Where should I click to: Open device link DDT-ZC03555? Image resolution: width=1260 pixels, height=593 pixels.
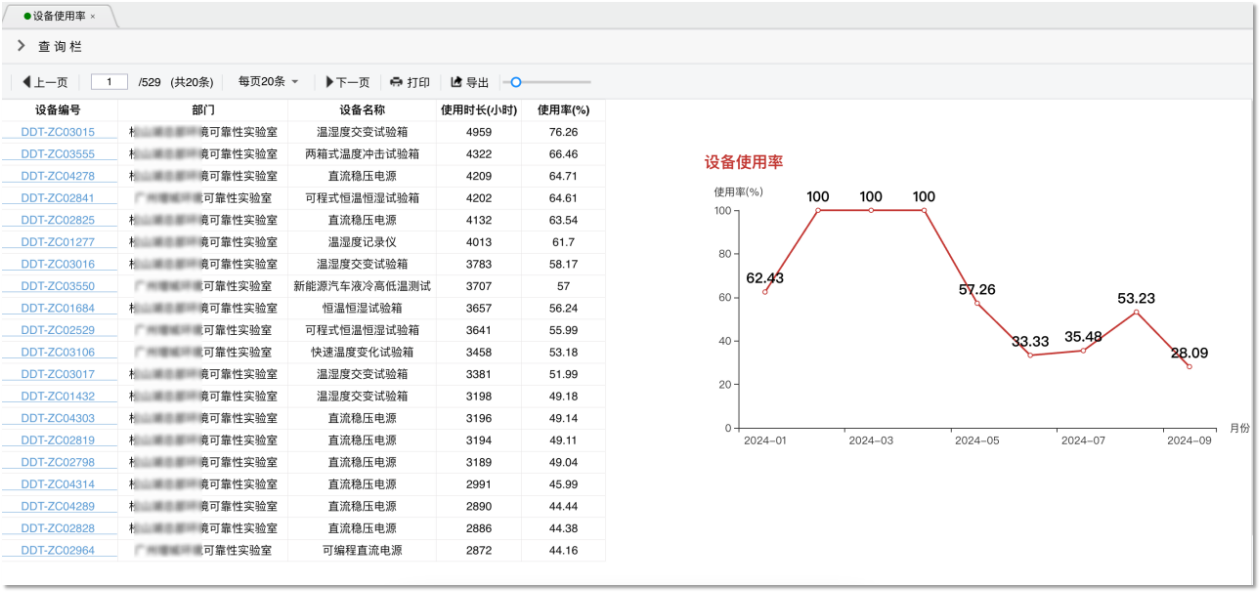point(58,154)
